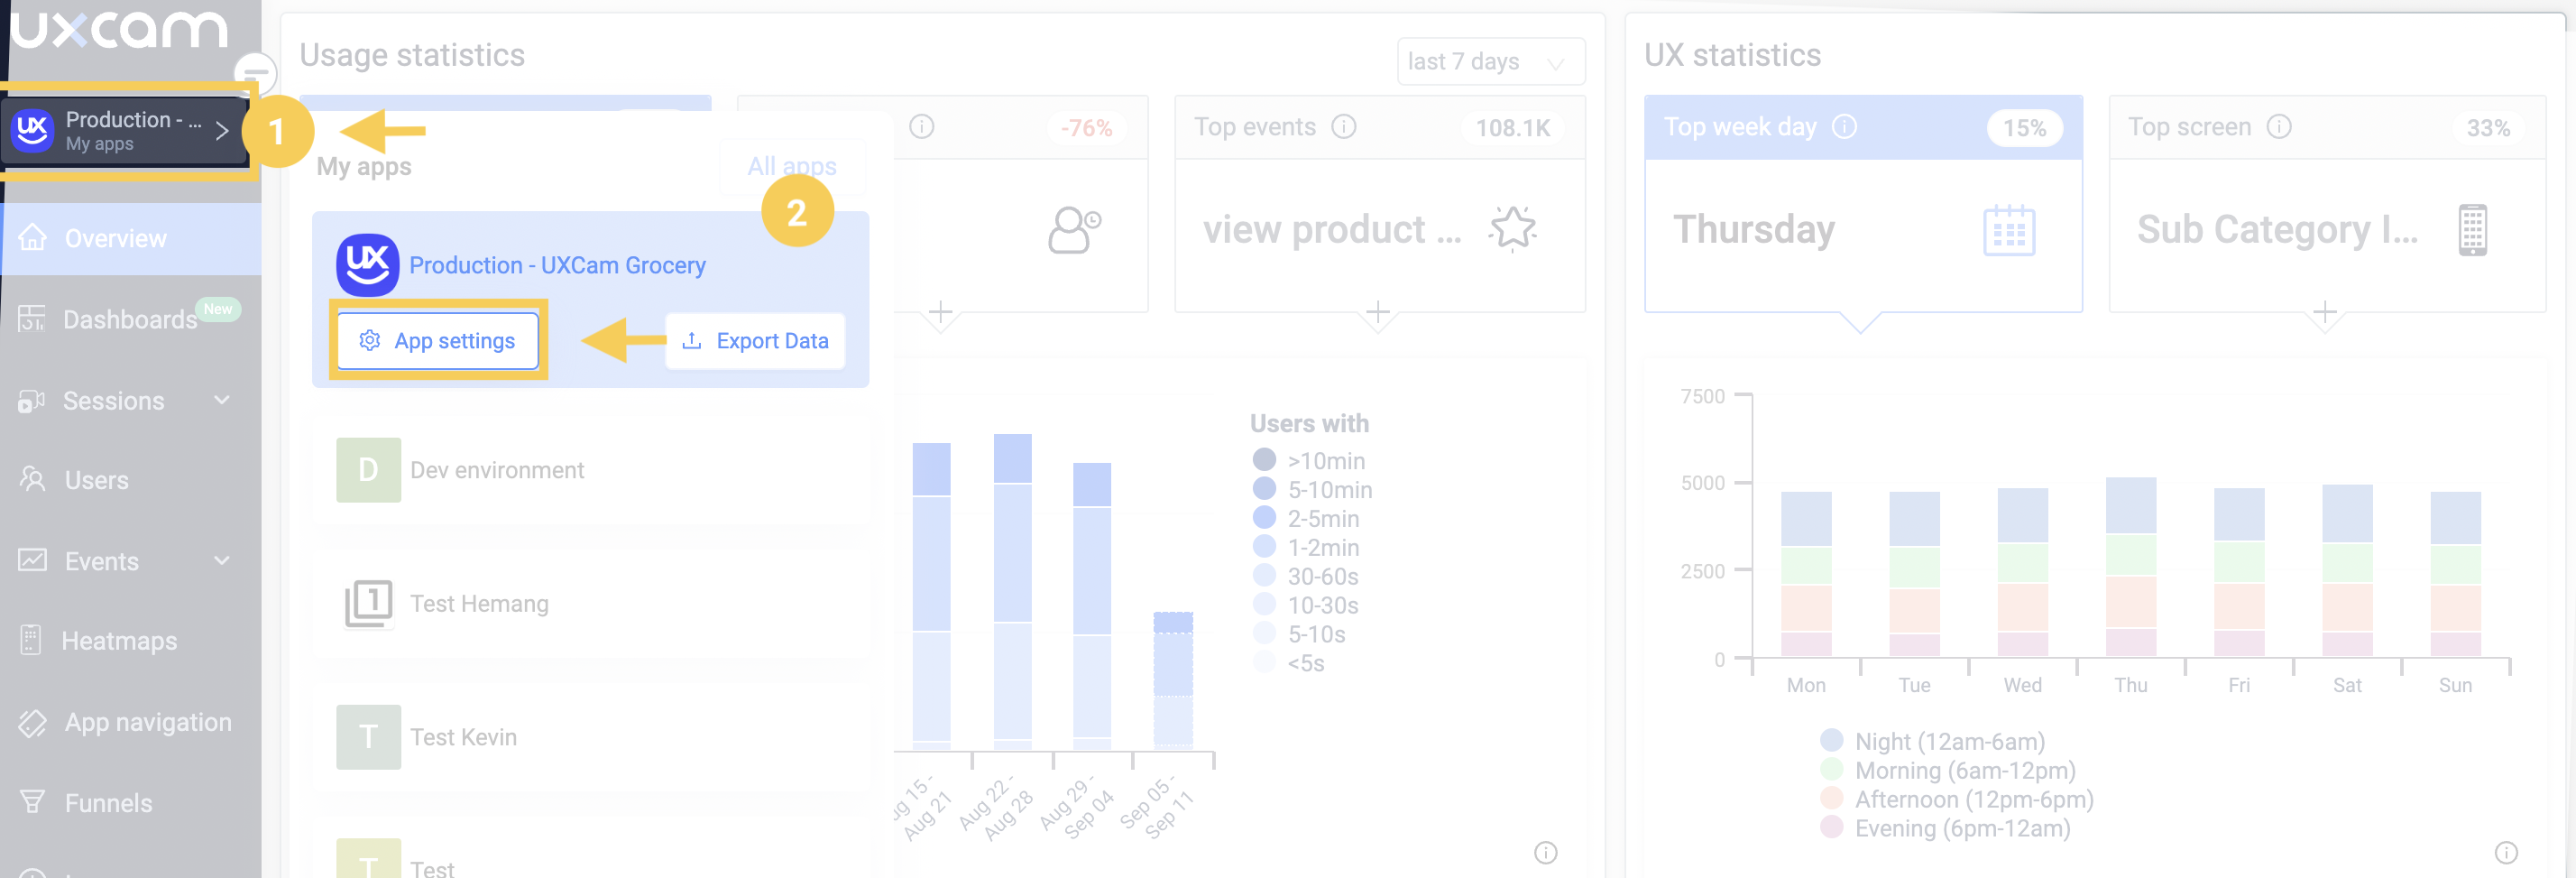Click the 108.1K events count badge
The height and width of the screenshot is (878, 2576).
[1512, 128]
